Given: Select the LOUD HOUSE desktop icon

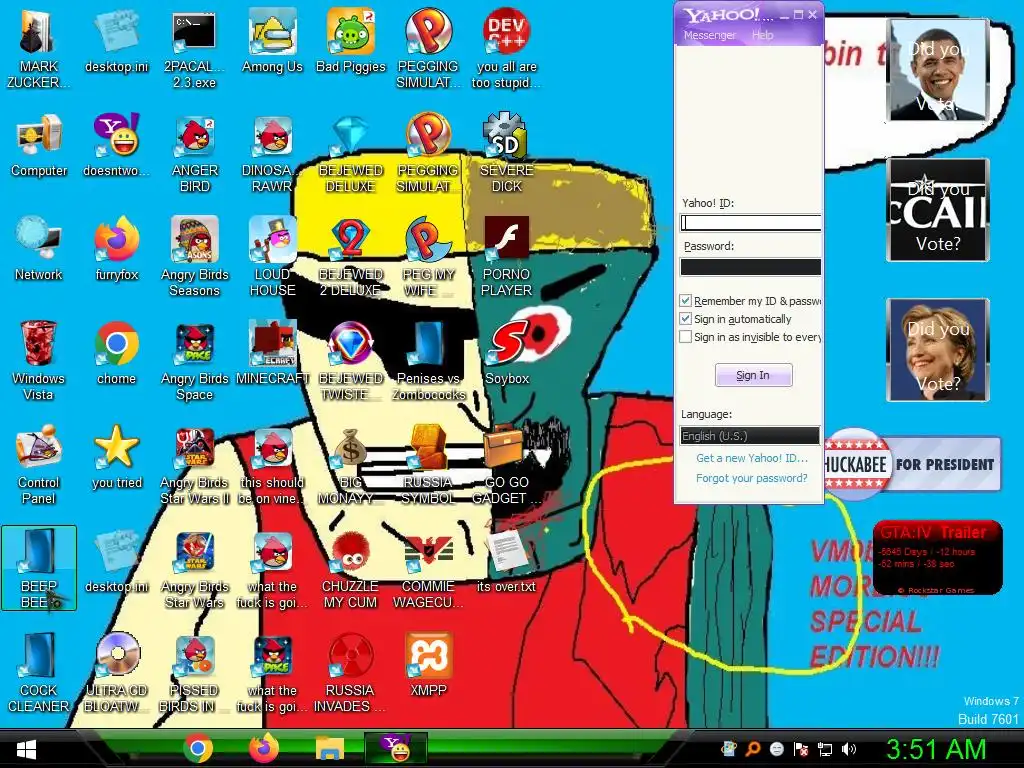Looking at the screenshot, I should pyautogui.click(x=272, y=256).
